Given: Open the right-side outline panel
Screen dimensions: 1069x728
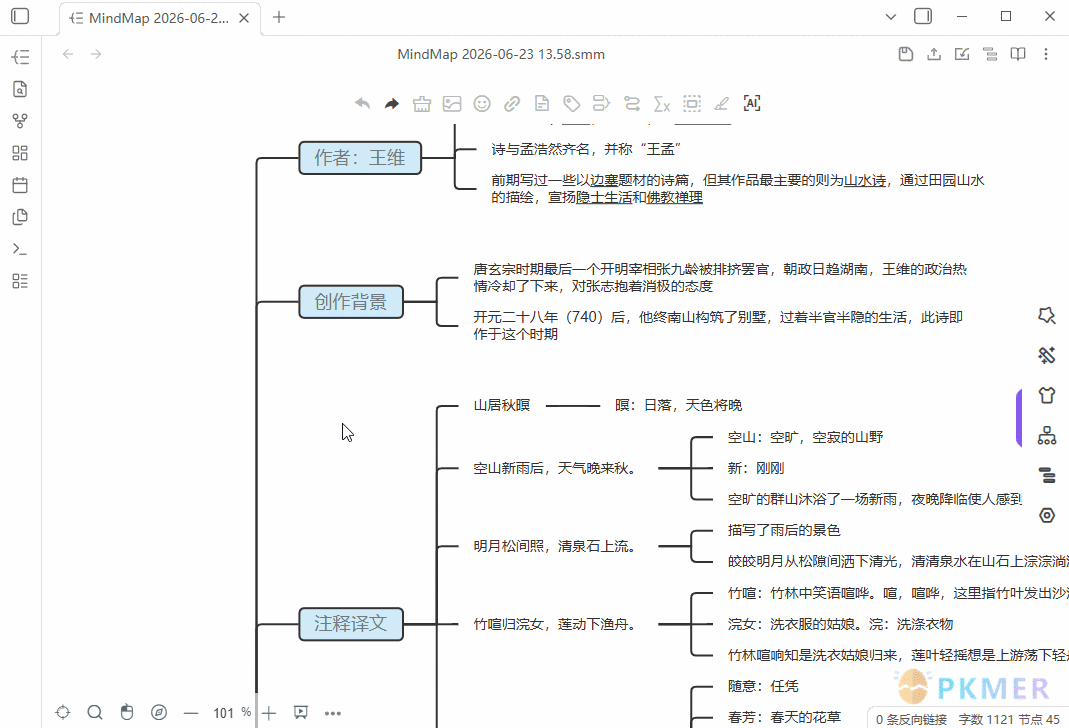Looking at the screenshot, I should (1047, 475).
